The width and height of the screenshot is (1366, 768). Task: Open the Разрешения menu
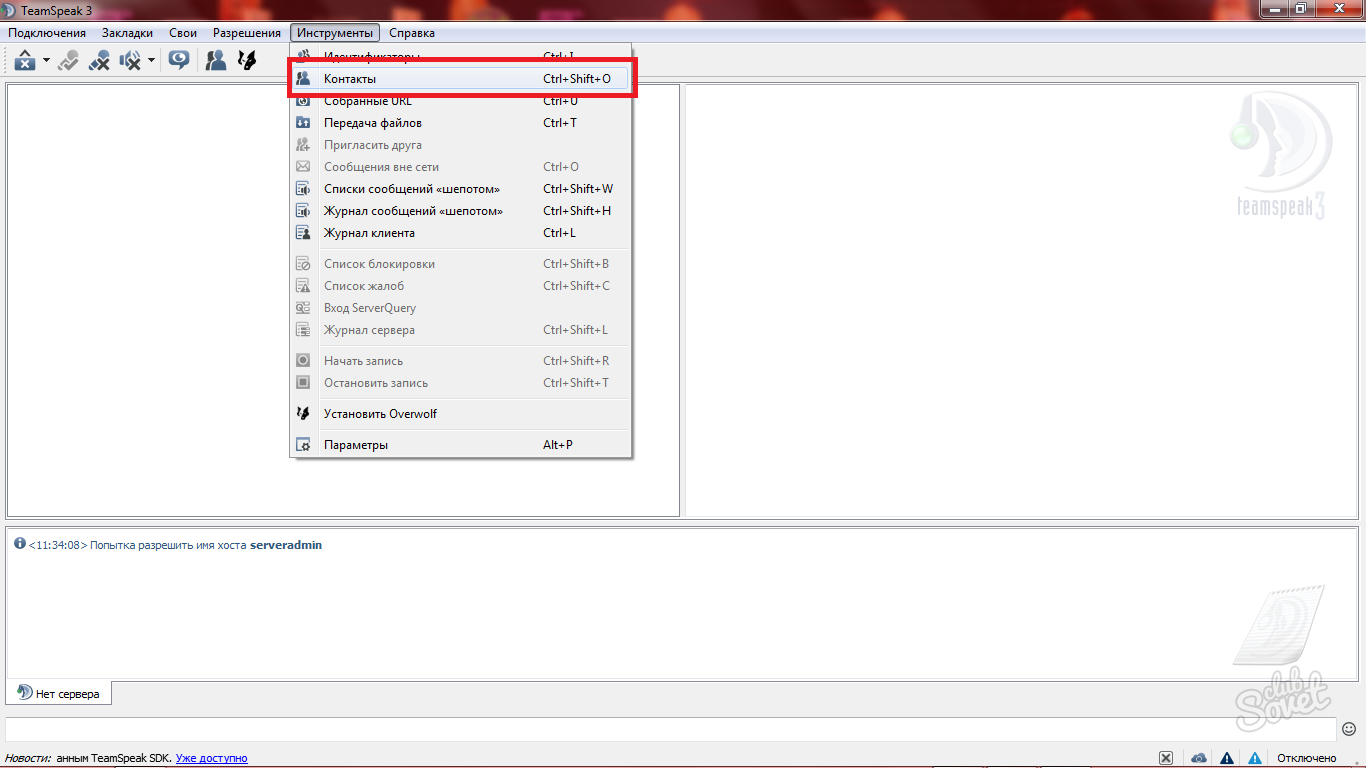pos(247,33)
